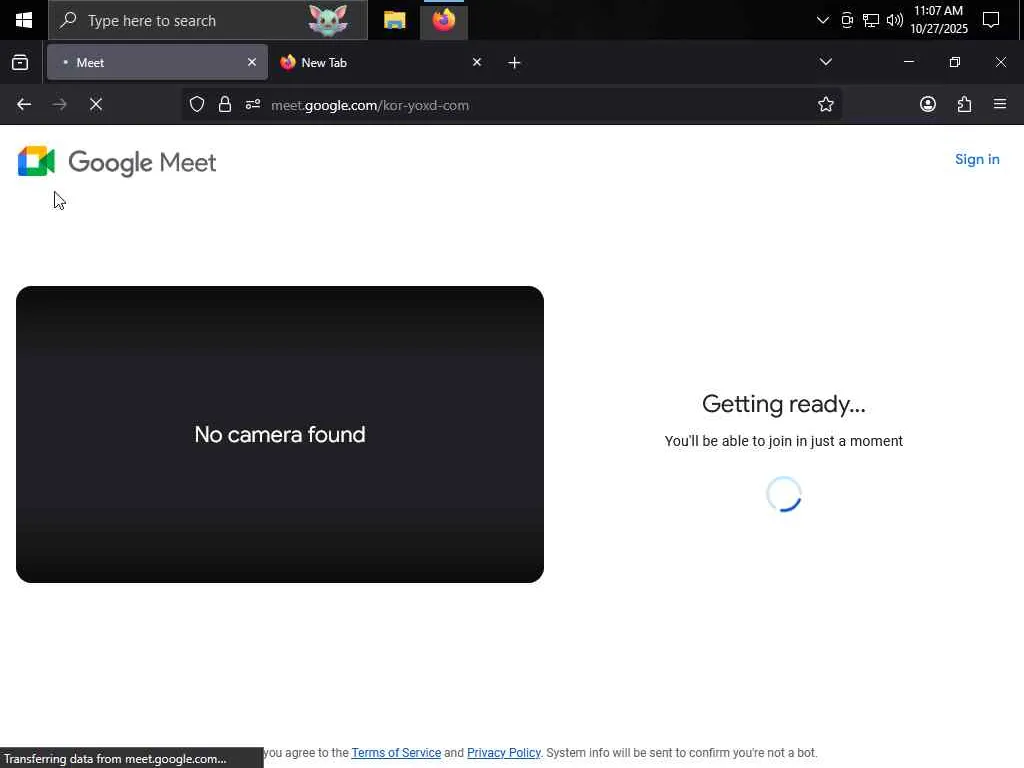Show hidden system tray icons
The image size is (1024, 768).
click(822, 20)
